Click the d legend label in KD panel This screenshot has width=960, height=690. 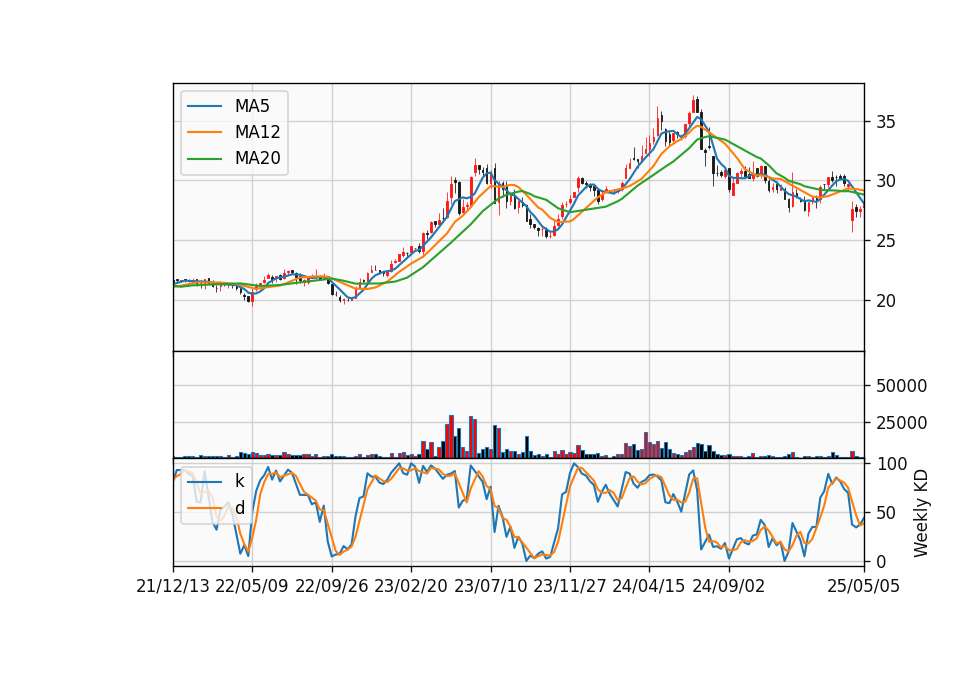pyautogui.click(x=239, y=508)
